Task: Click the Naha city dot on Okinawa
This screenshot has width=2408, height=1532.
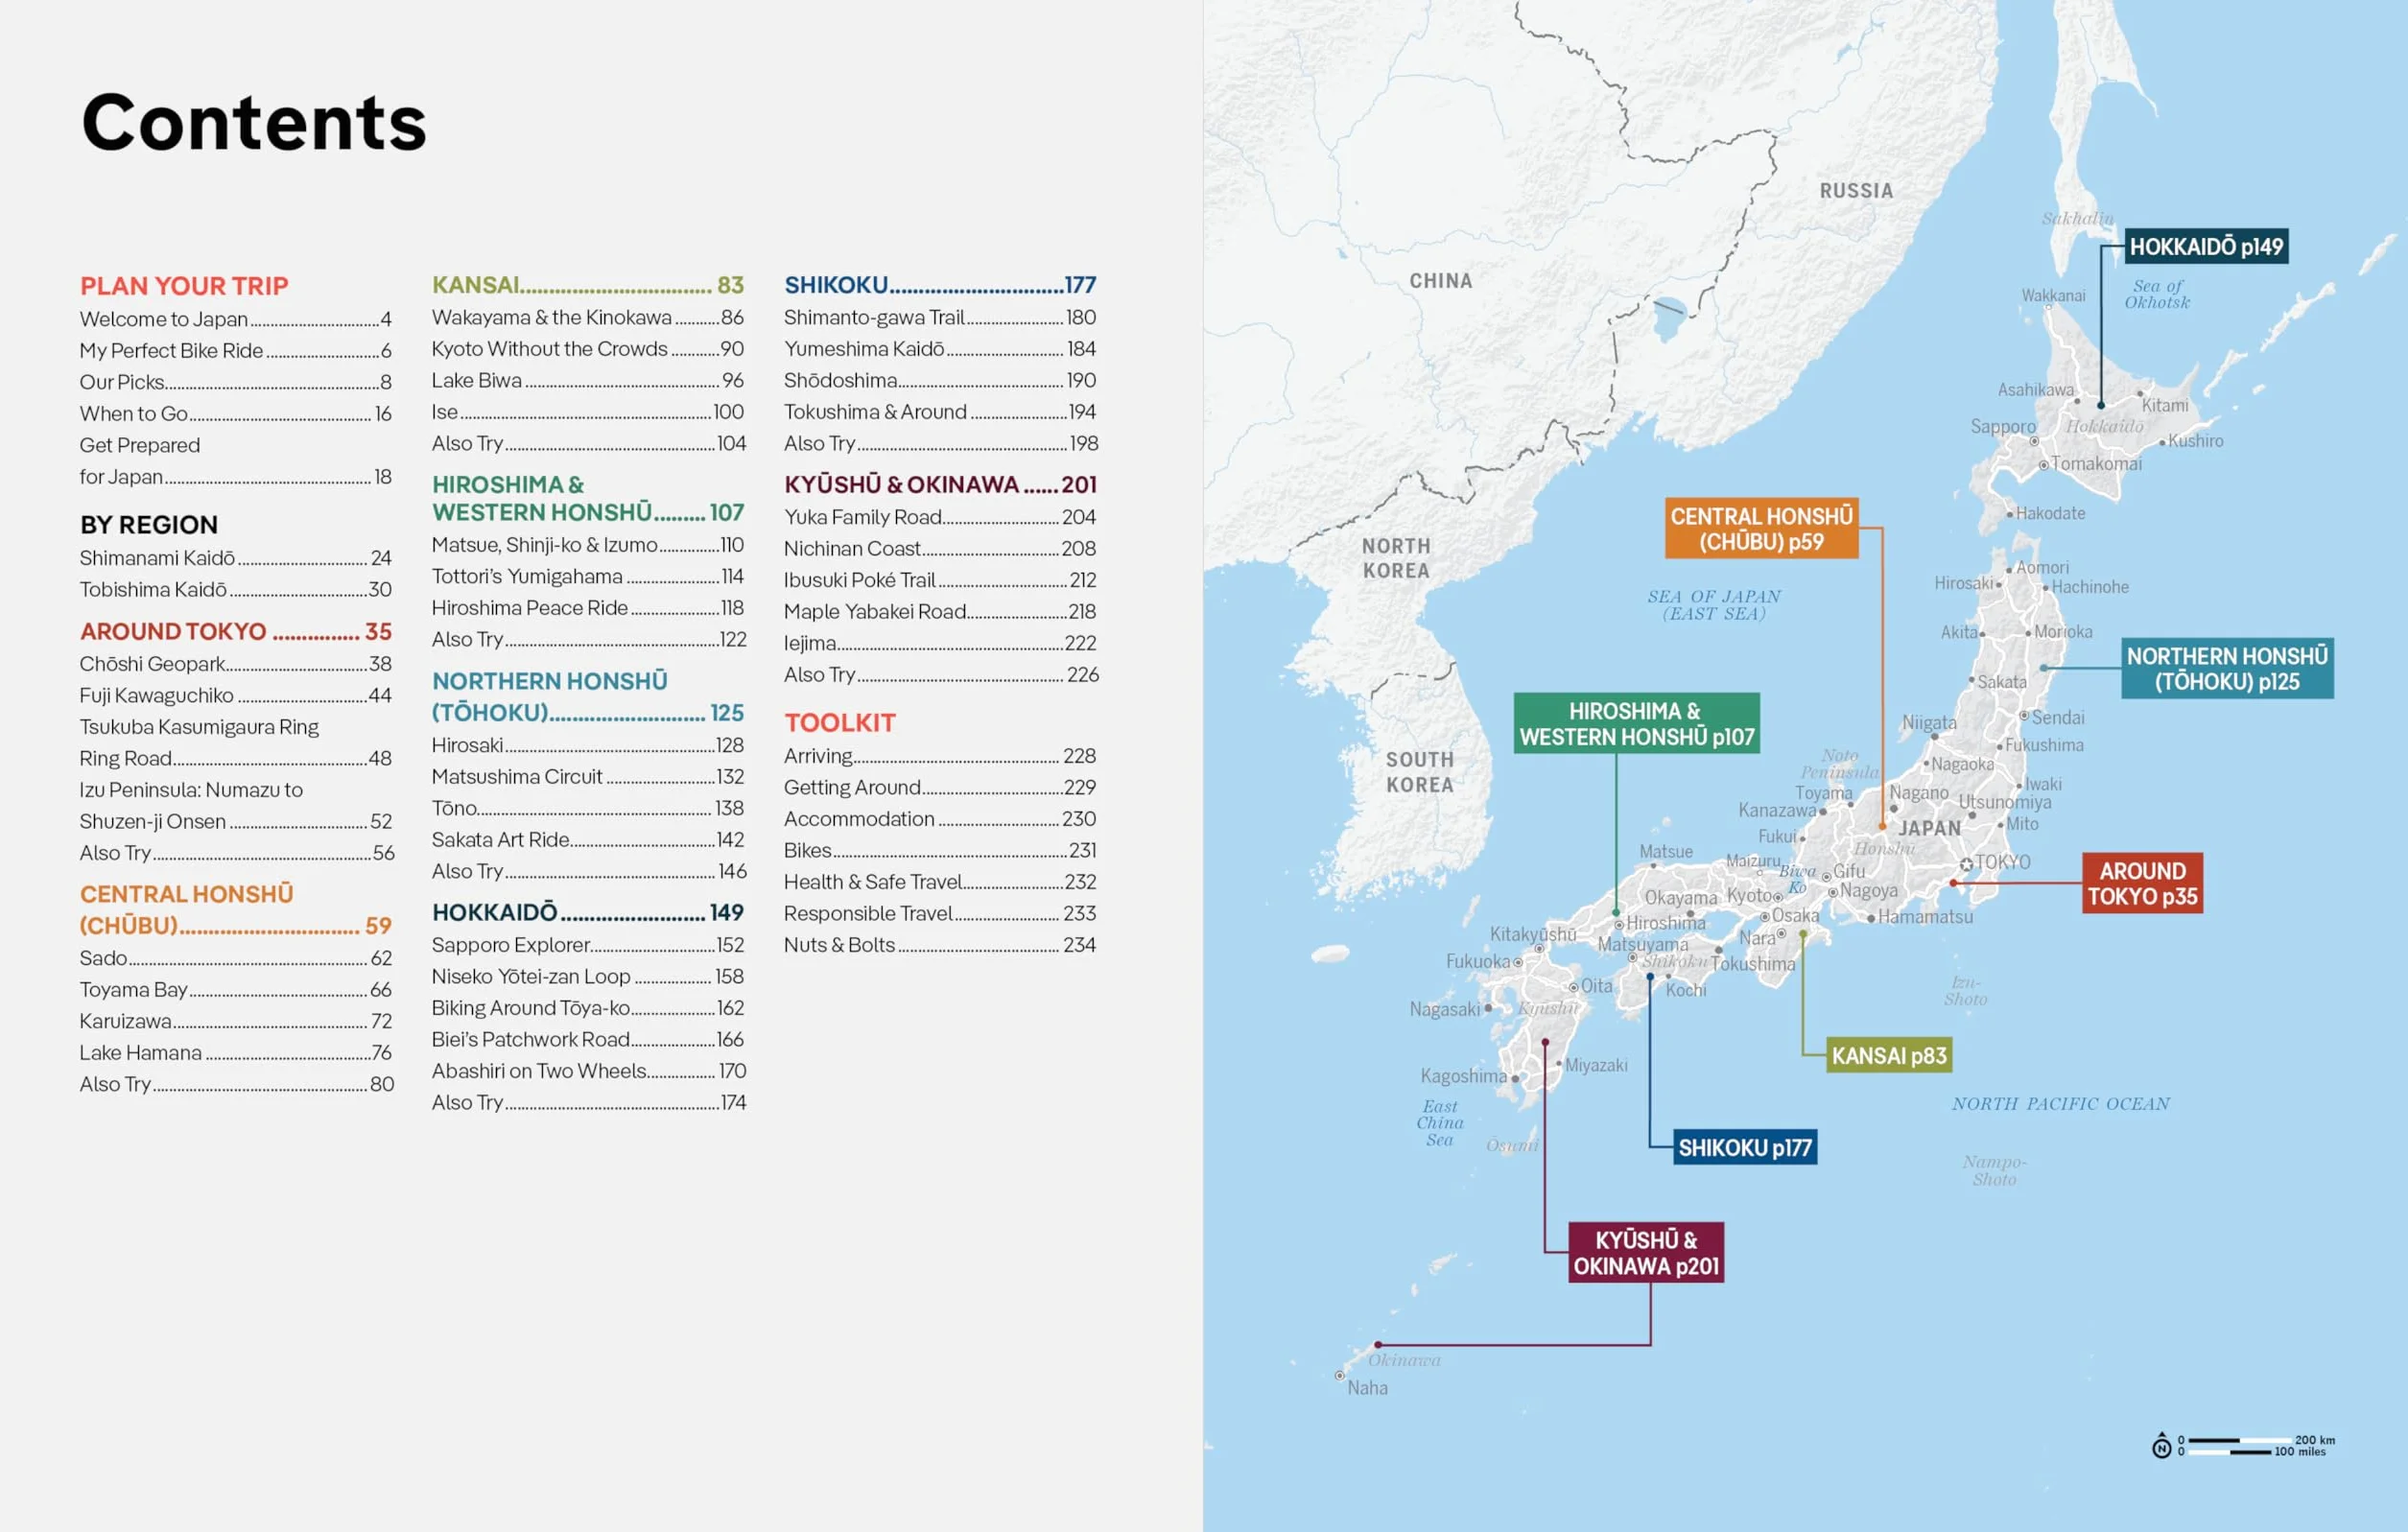Action: coord(1339,1376)
